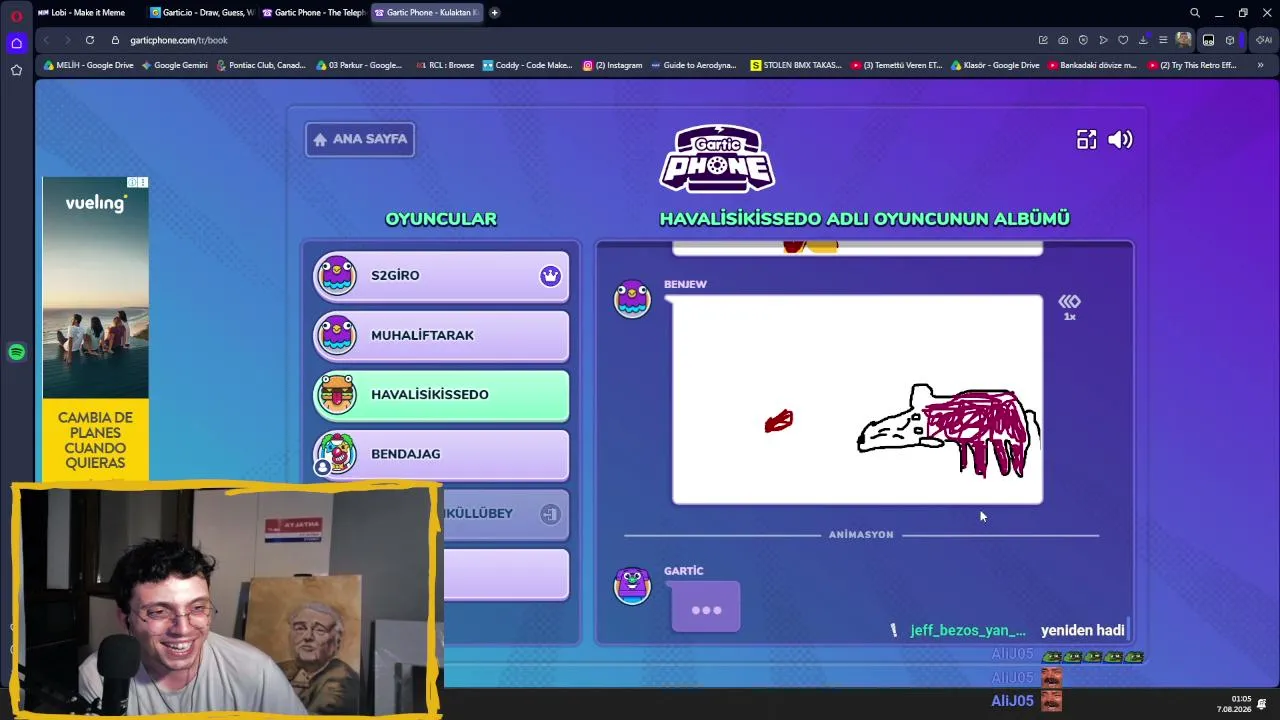Viewport: 1280px width, 720px height.
Task: Open browser downloads
Action: click(1143, 40)
